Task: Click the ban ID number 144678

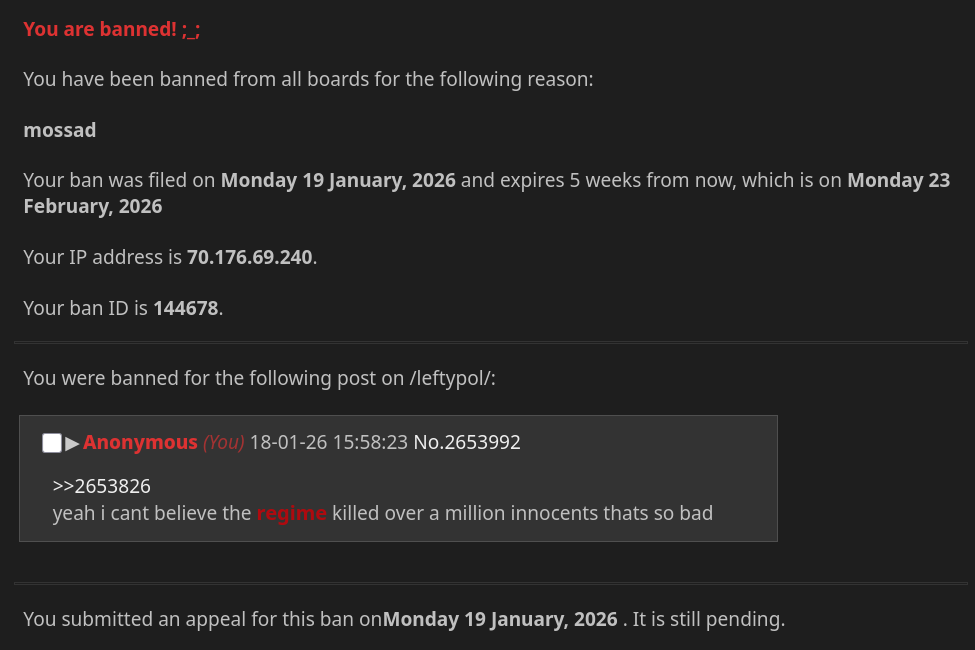Action: pos(185,308)
